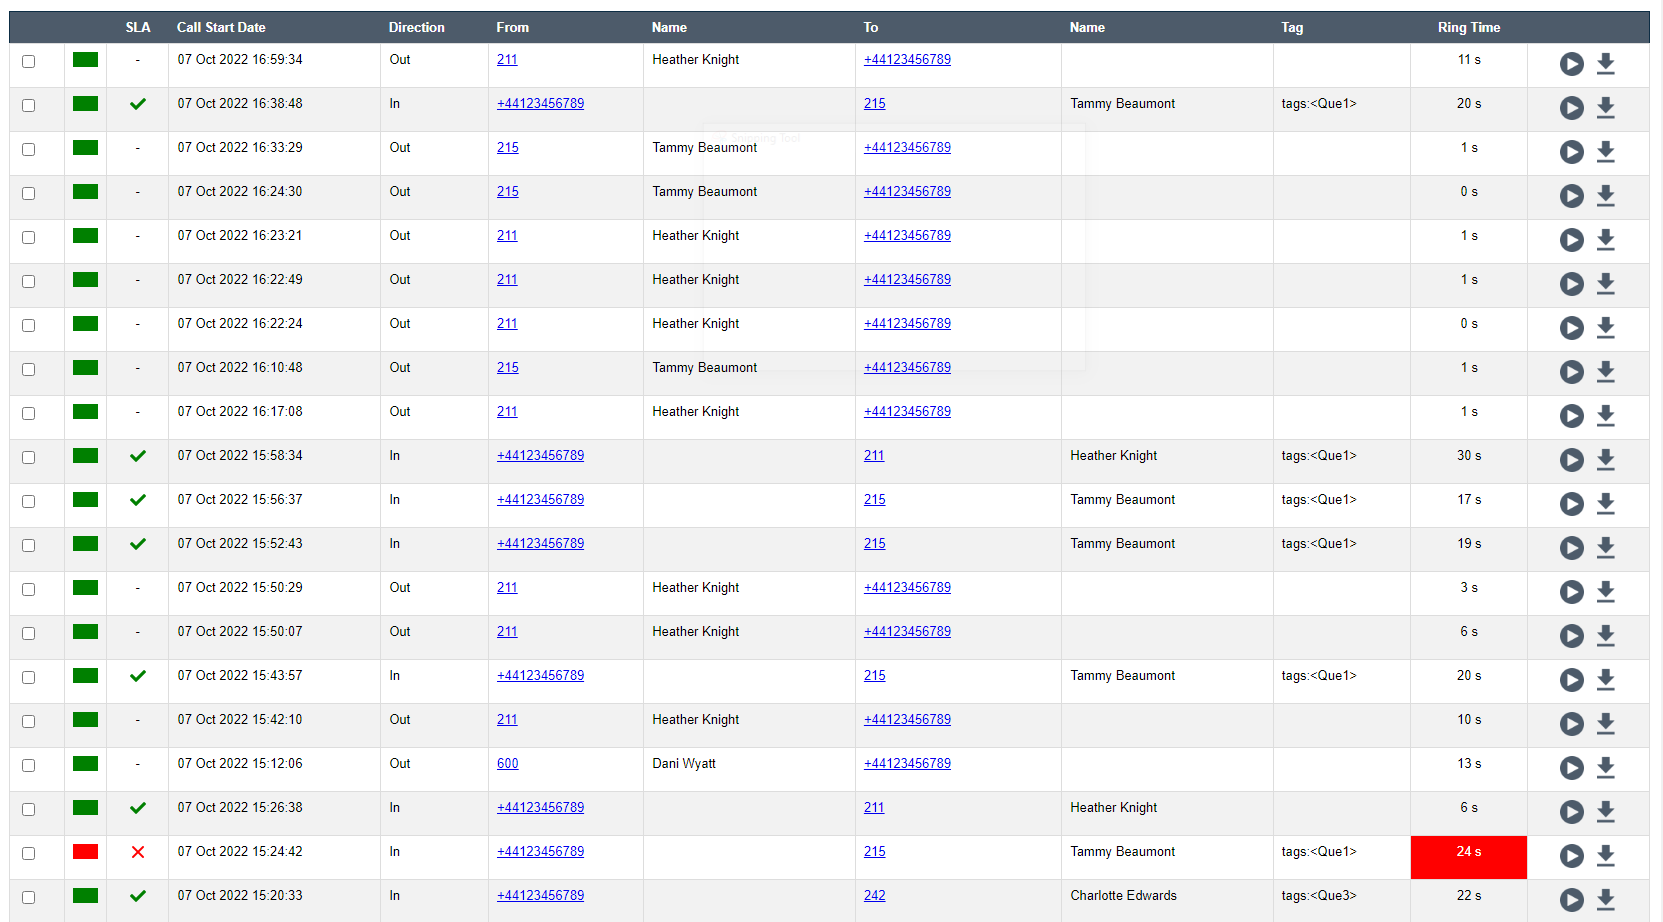The height and width of the screenshot is (922, 1663).
Task: Sort by the SLA column header
Action: click(x=138, y=27)
